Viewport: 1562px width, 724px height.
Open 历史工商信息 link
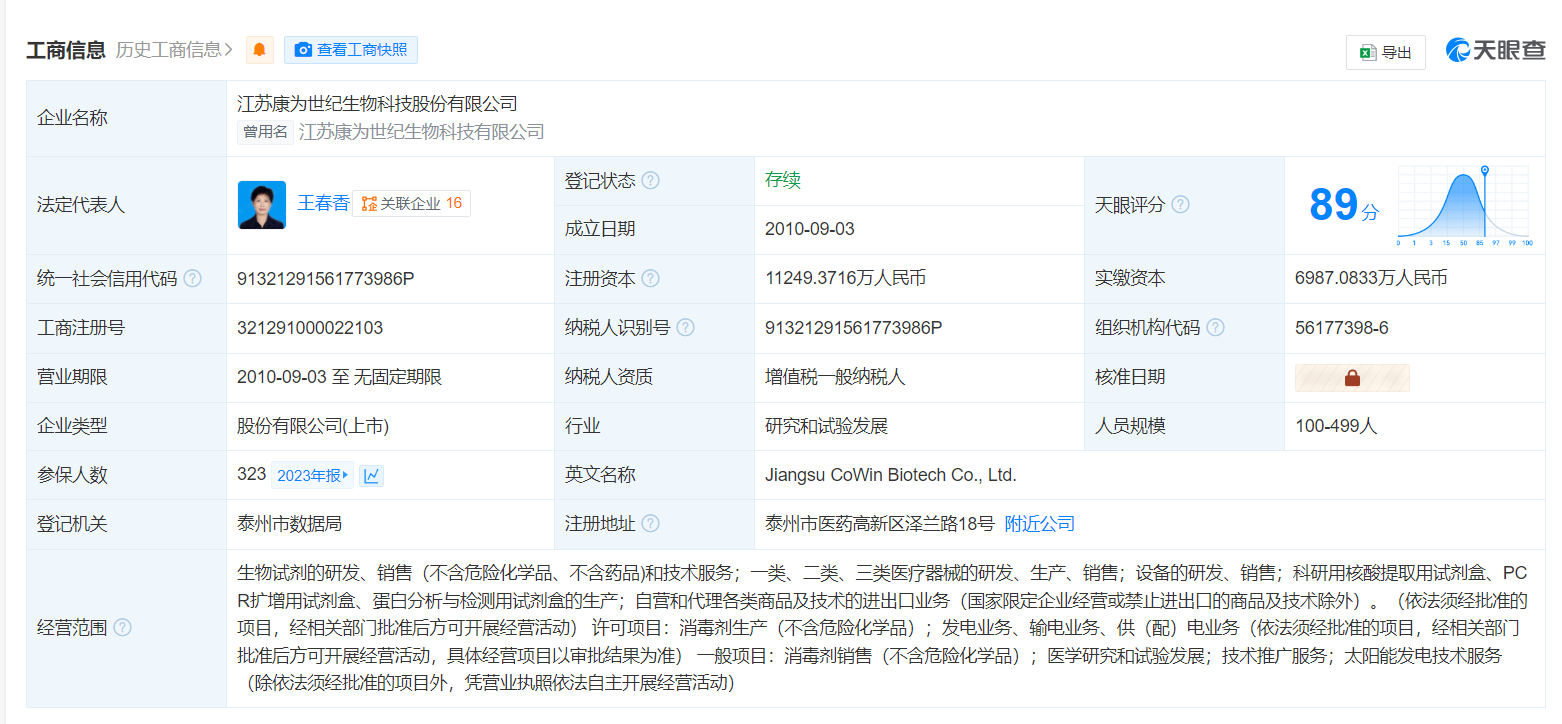tap(174, 49)
